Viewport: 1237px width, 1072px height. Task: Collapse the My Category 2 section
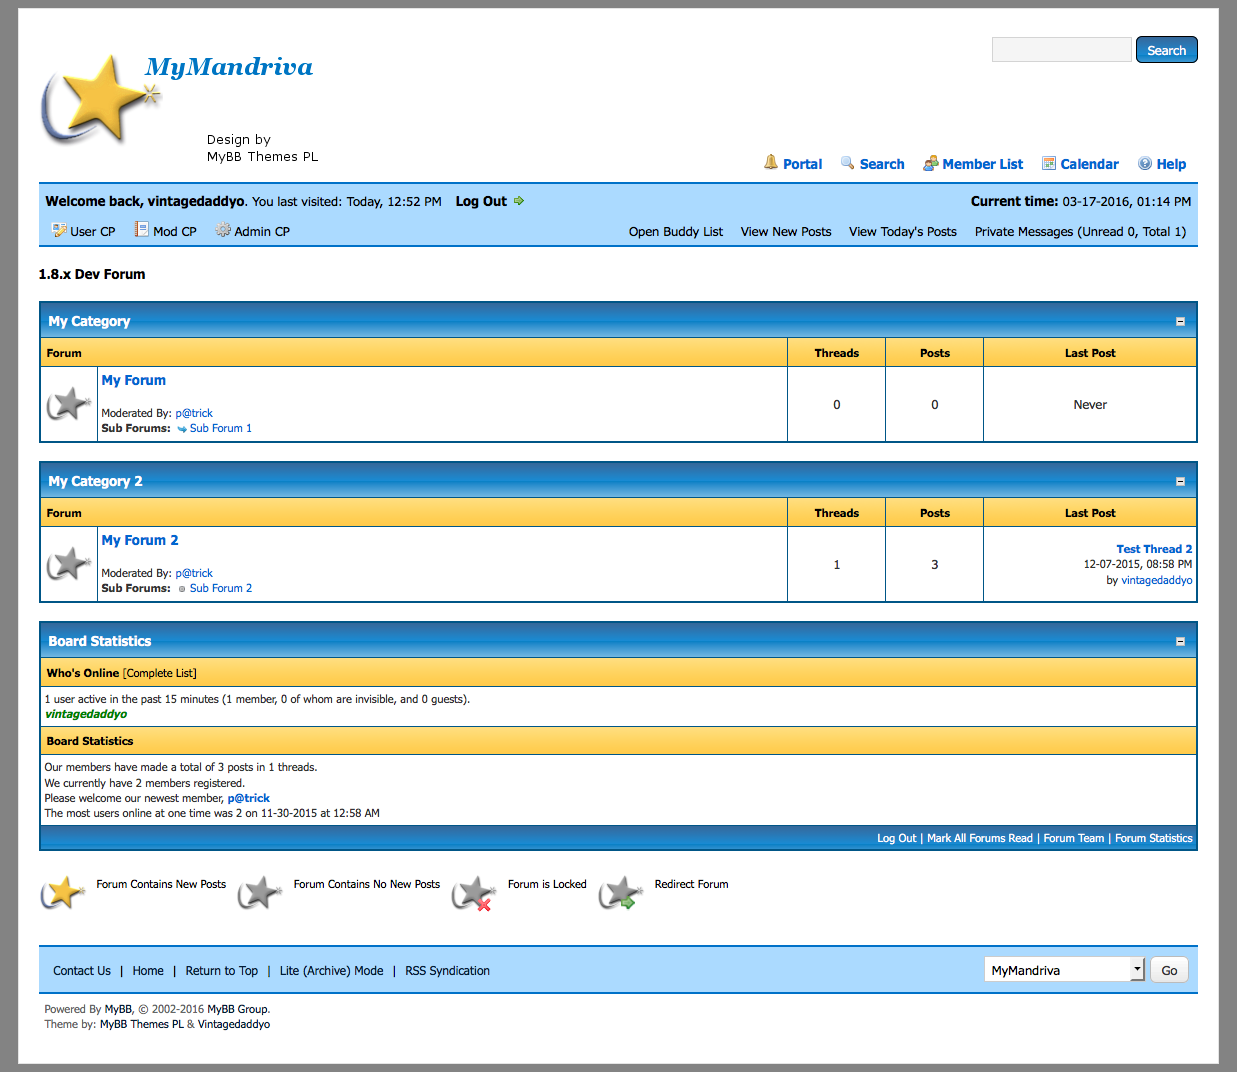pyautogui.click(x=1180, y=481)
